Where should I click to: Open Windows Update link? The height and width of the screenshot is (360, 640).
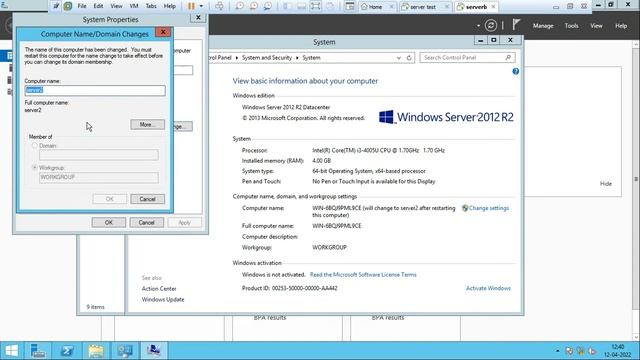coord(163,300)
